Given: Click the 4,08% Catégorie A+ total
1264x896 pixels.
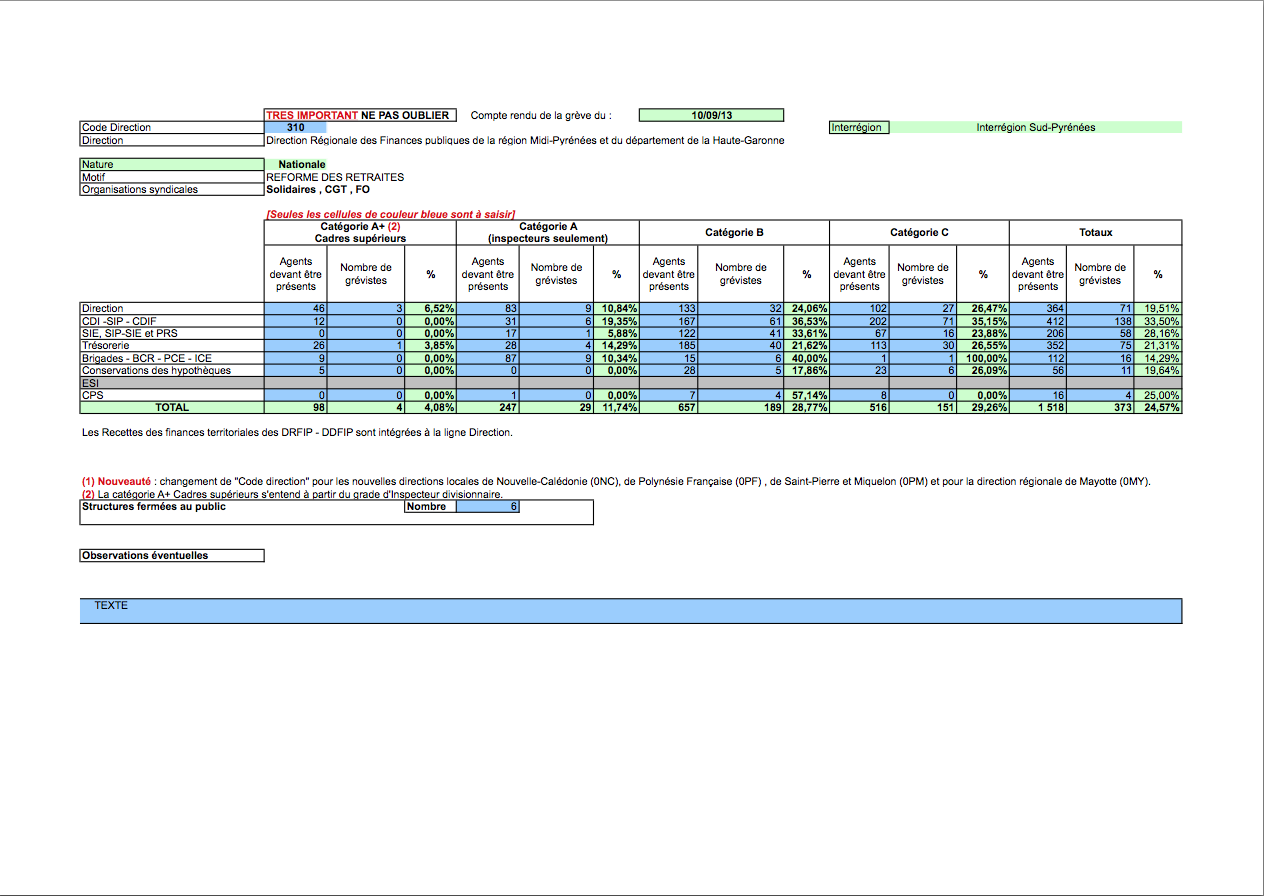Looking at the screenshot, I should click(x=431, y=408).
